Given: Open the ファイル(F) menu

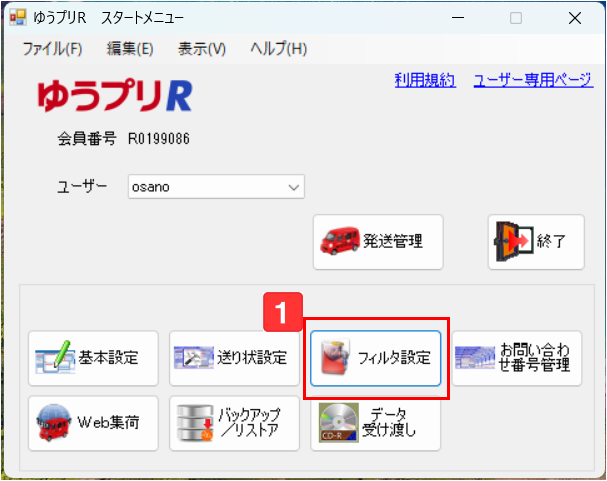Looking at the screenshot, I should [52, 49].
